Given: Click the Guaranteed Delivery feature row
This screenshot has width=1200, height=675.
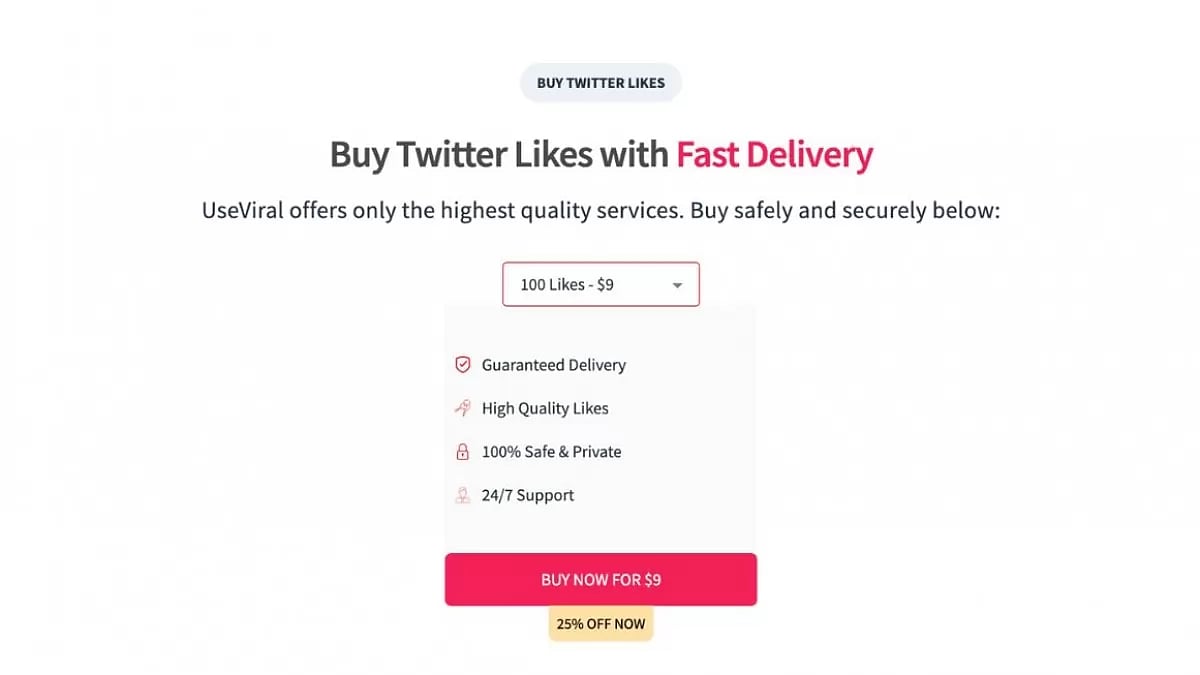Looking at the screenshot, I should coord(553,364).
